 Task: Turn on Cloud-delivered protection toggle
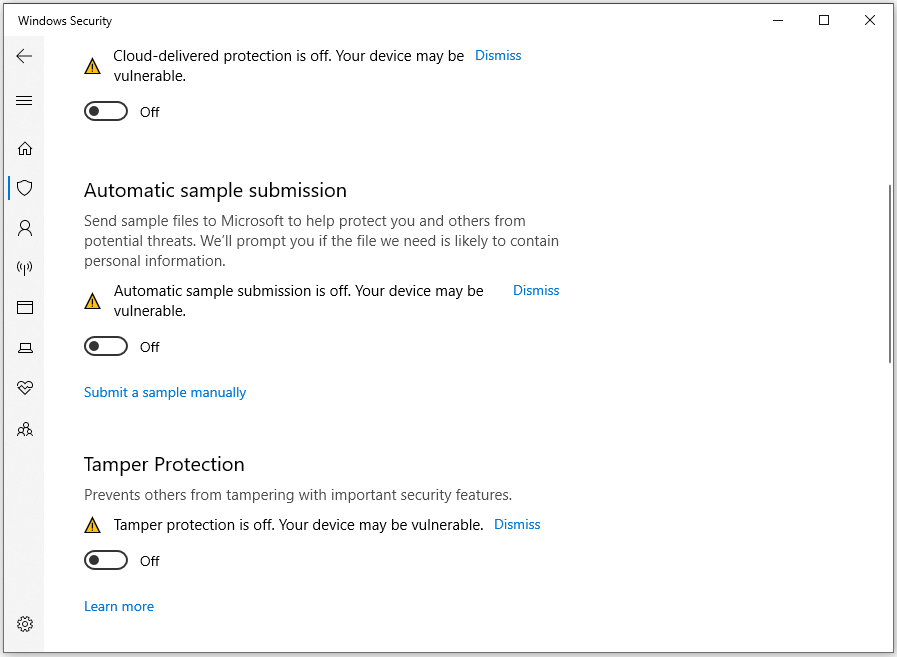pyautogui.click(x=106, y=112)
